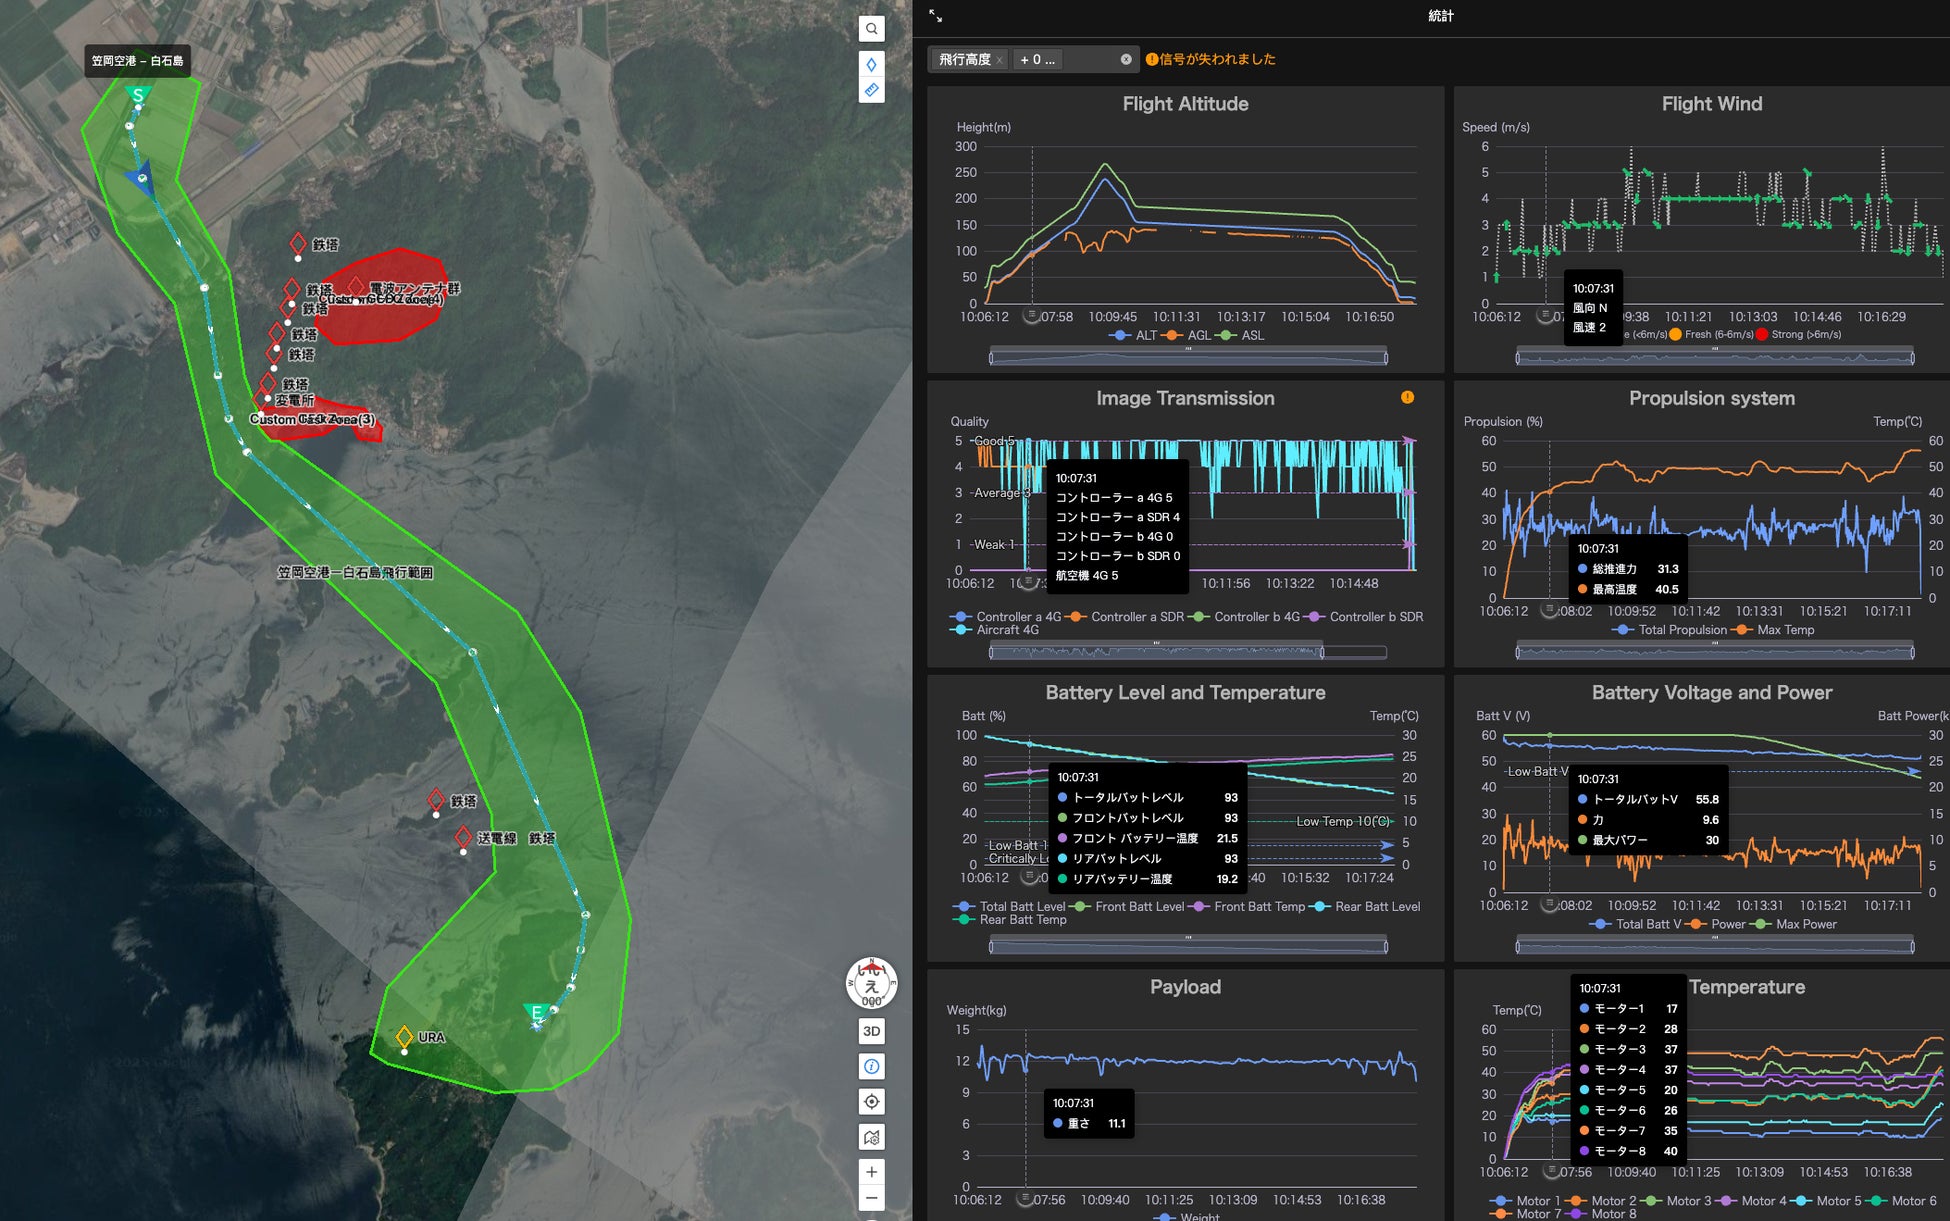Clear all filters in the selector

(1126, 59)
